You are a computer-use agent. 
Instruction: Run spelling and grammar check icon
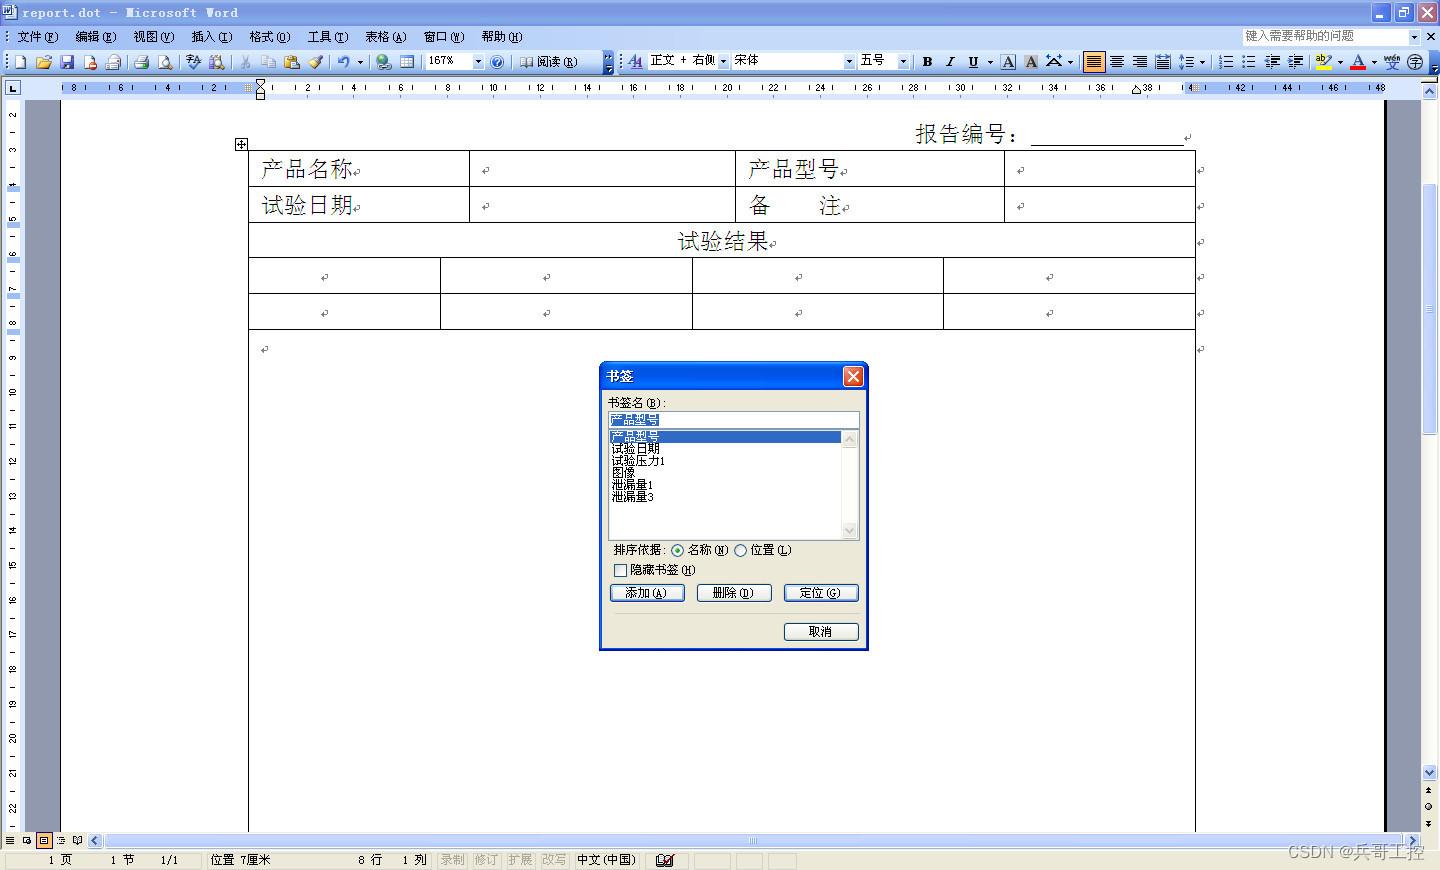pyautogui.click(x=193, y=62)
